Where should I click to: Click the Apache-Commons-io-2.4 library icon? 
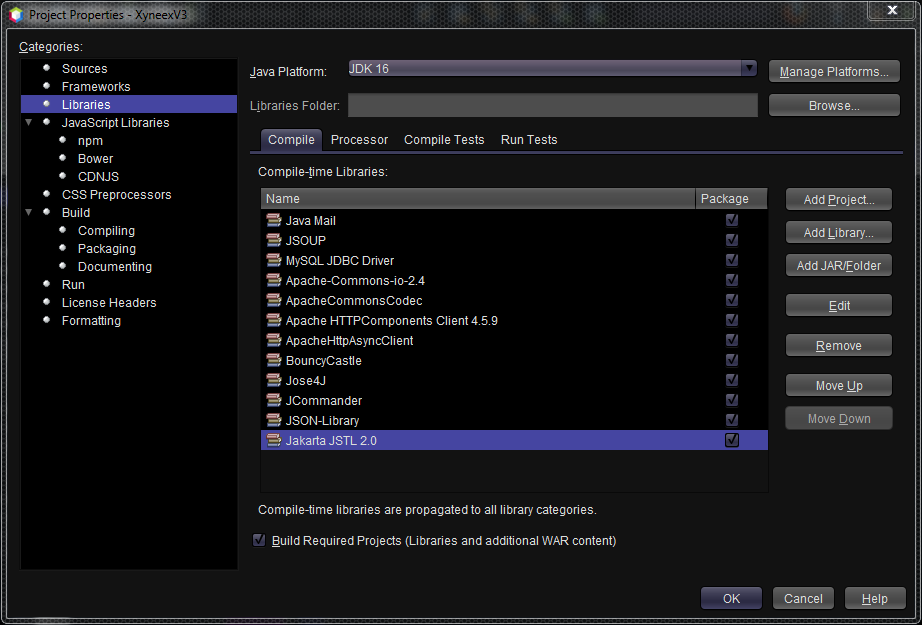click(x=273, y=280)
